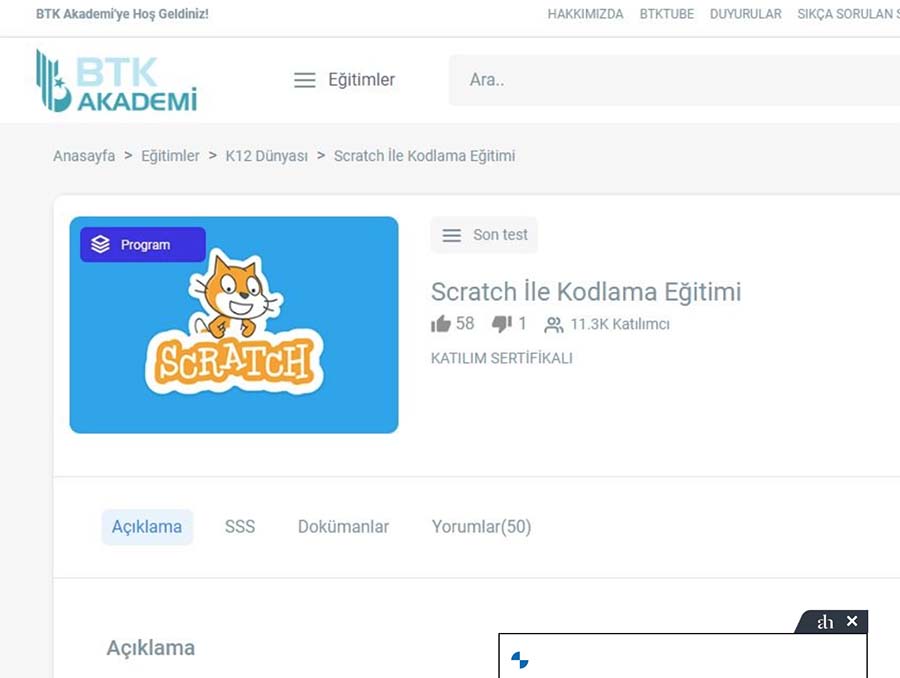Open the Eğitimler hamburger menu icon
Viewport: 900px width, 678px height.
click(x=305, y=80)
